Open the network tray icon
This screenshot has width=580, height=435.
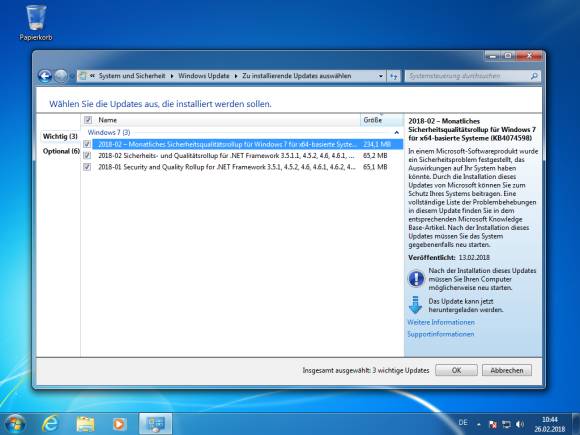(506, 424)
